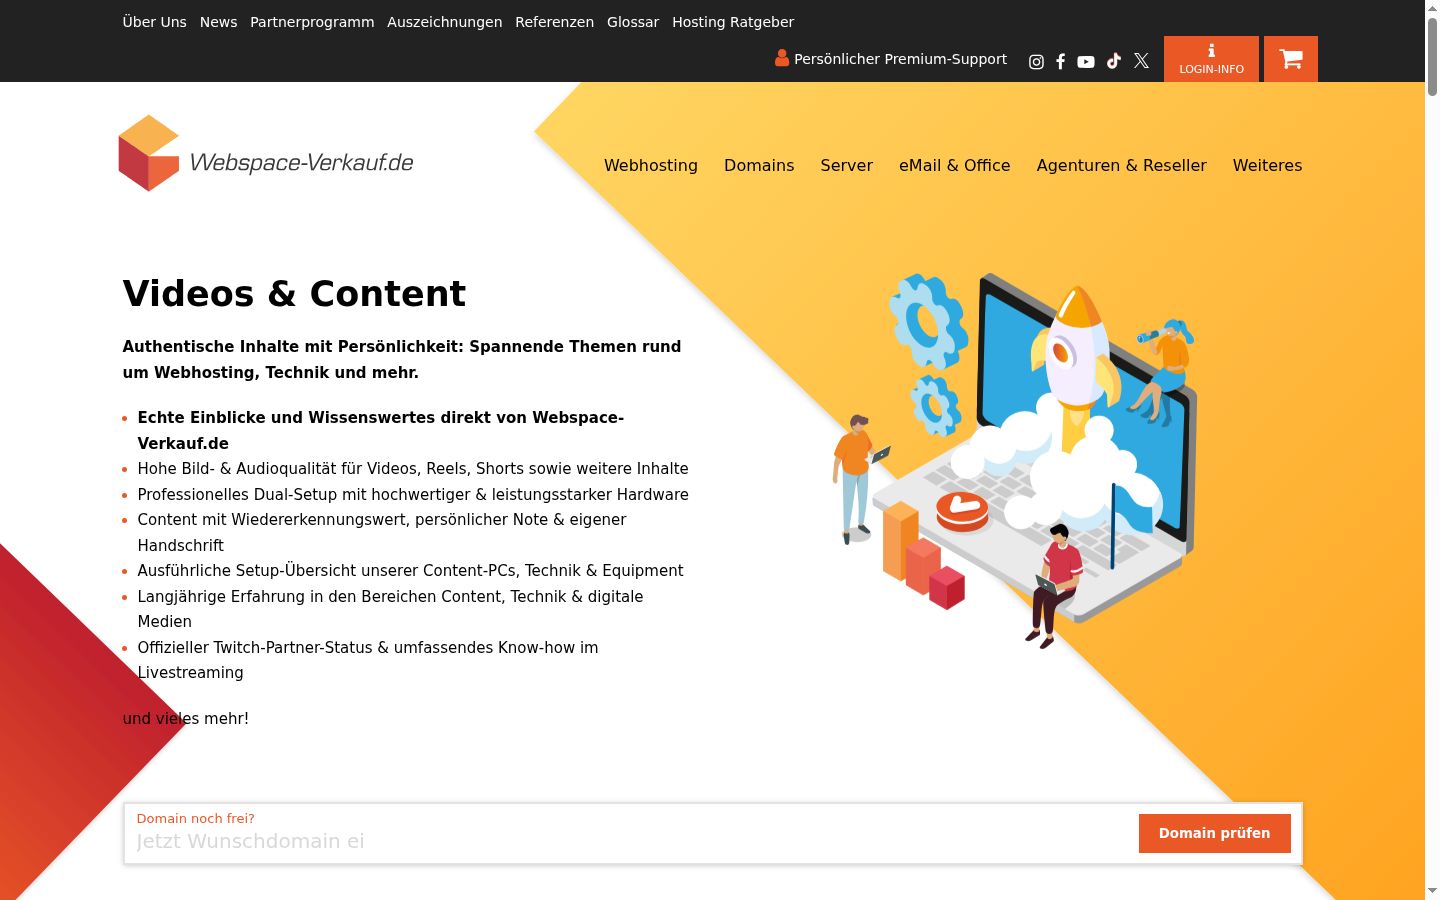Click the Twitch-Partner-Status bullet text
The width and height of the screenshot is (1440, 900).
click(368, 660)
